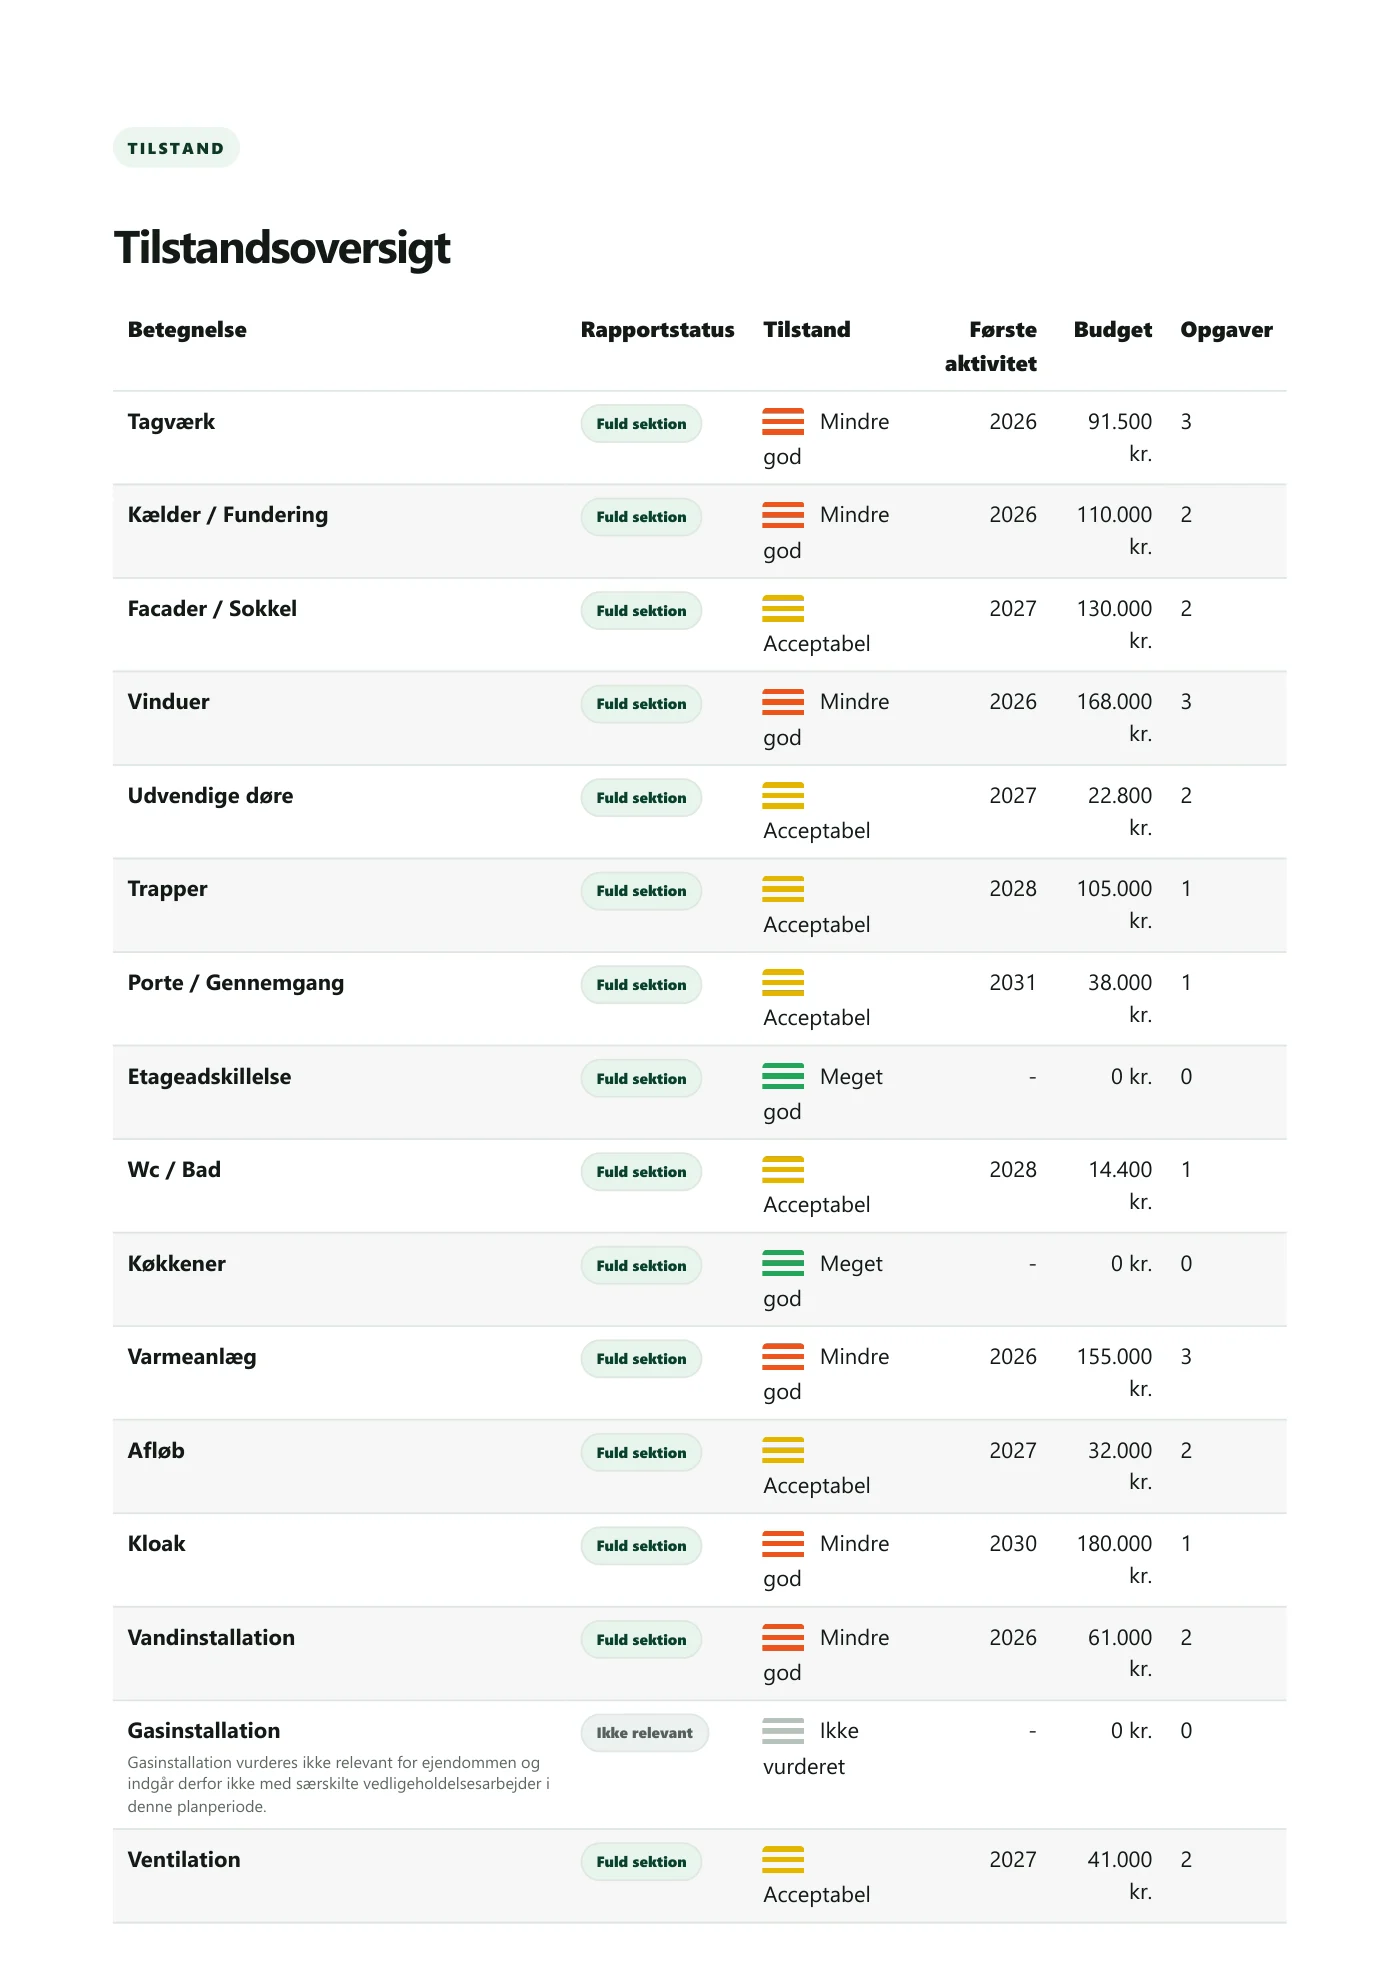Viewport: 1400px width, 1981px height.
Task: Click the 'Fuld sektion' badge for Varmeanlæg
Action: click(641, 1359)
